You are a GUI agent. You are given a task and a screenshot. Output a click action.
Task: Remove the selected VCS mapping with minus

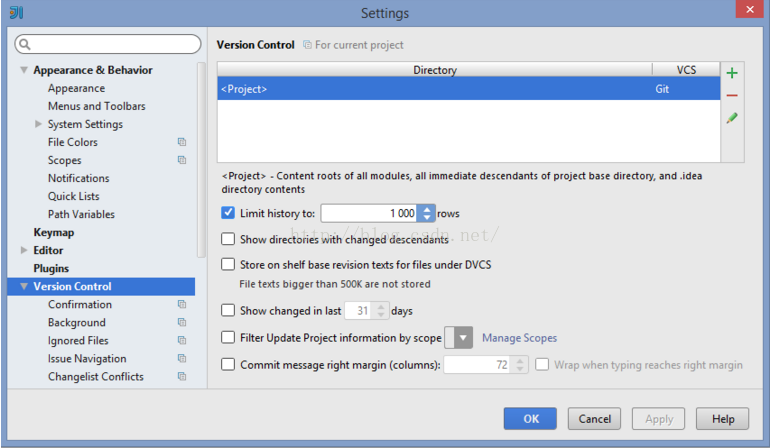(x=732, y=95)
